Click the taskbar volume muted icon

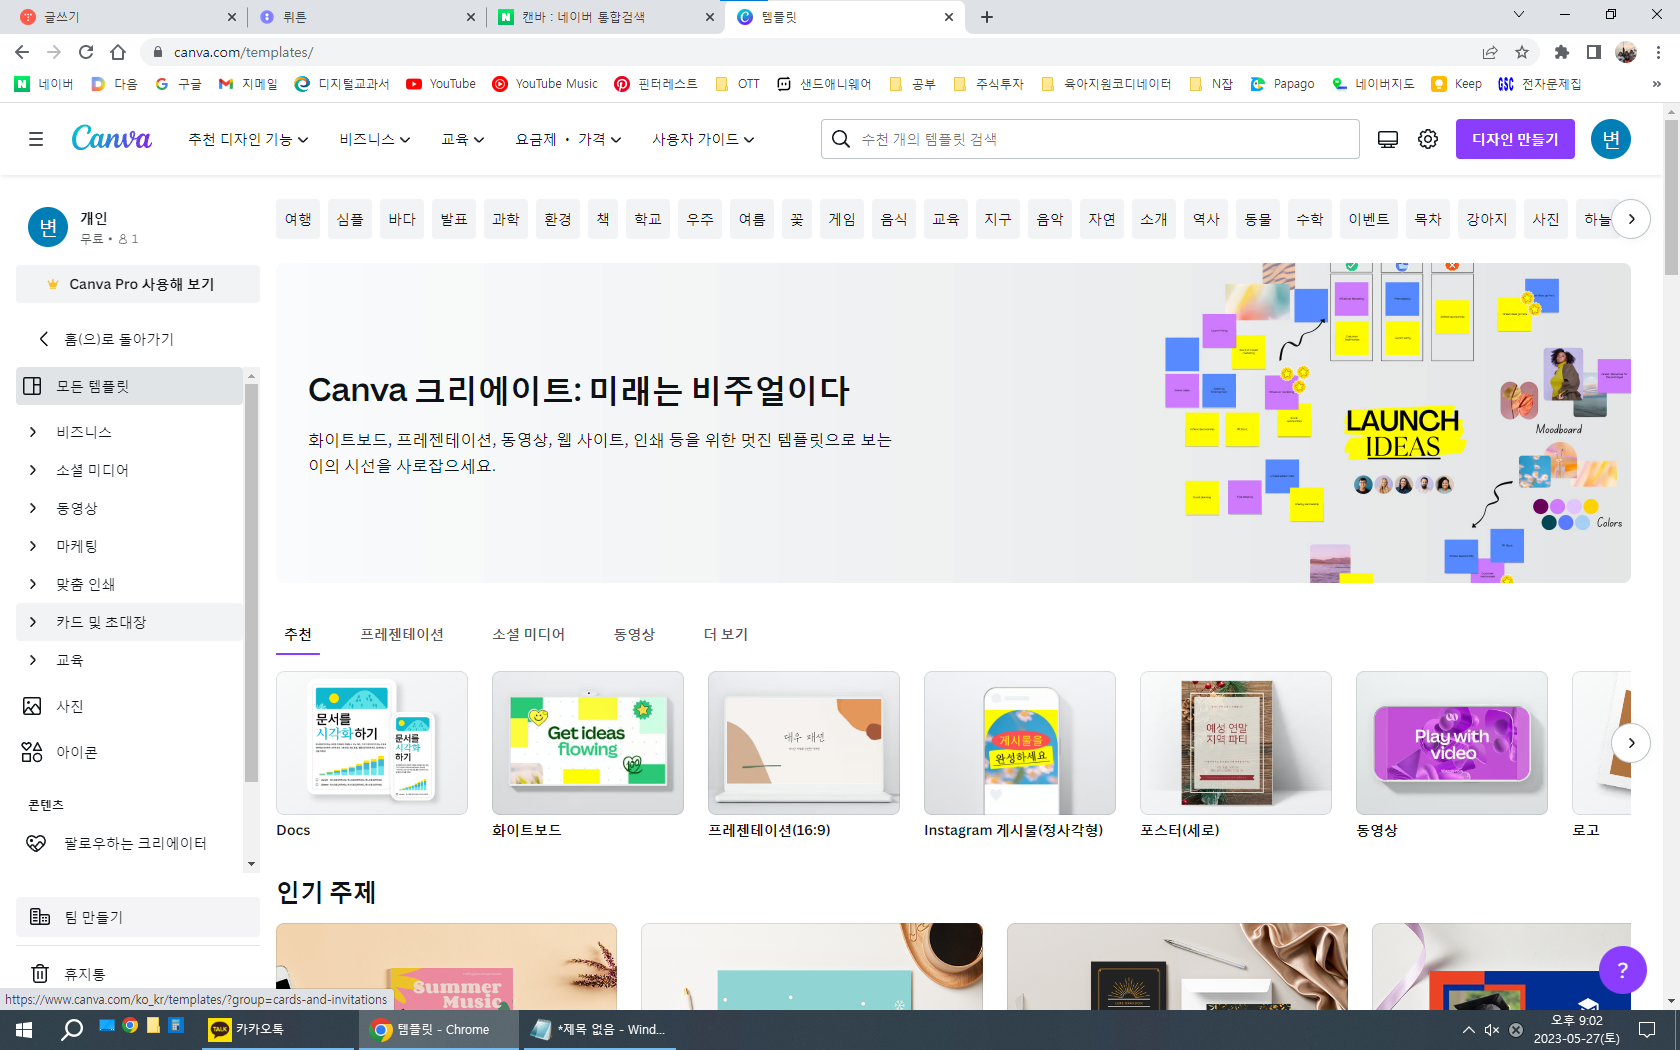(1492, 1029)
